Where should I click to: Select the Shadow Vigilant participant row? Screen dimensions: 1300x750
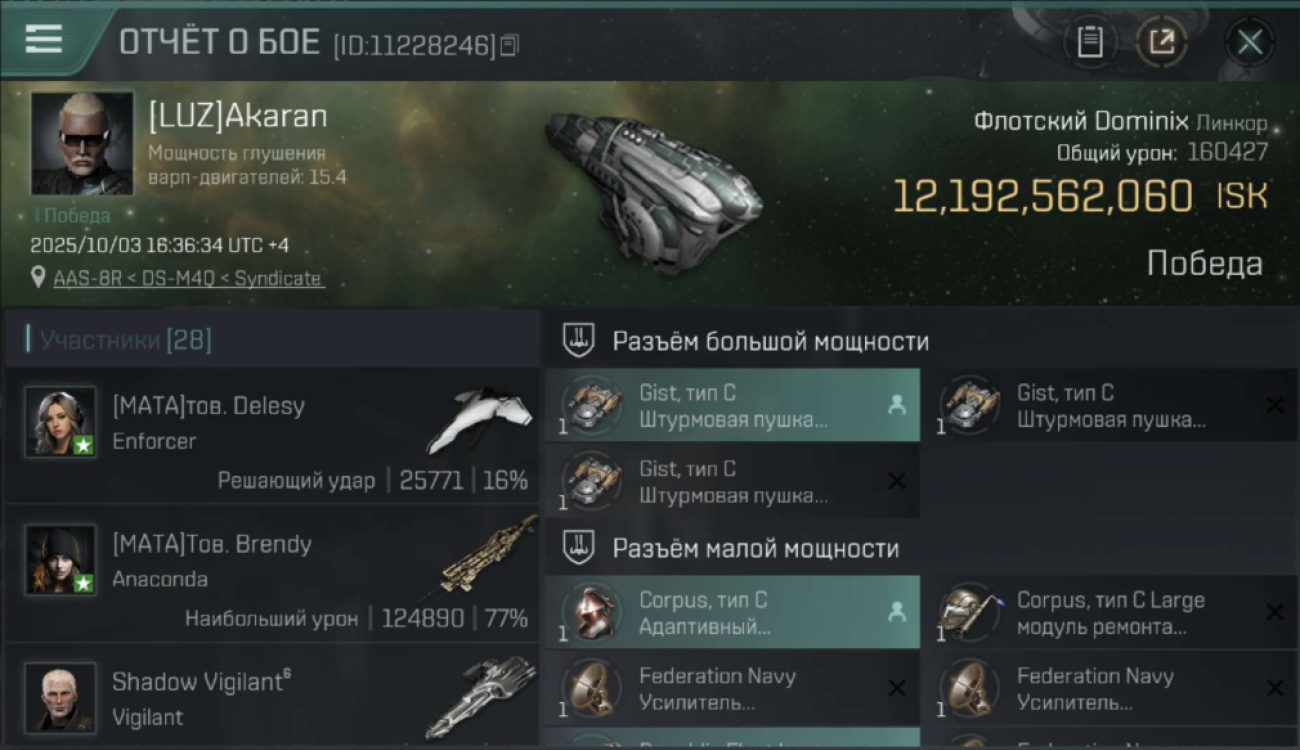point(272,695)
